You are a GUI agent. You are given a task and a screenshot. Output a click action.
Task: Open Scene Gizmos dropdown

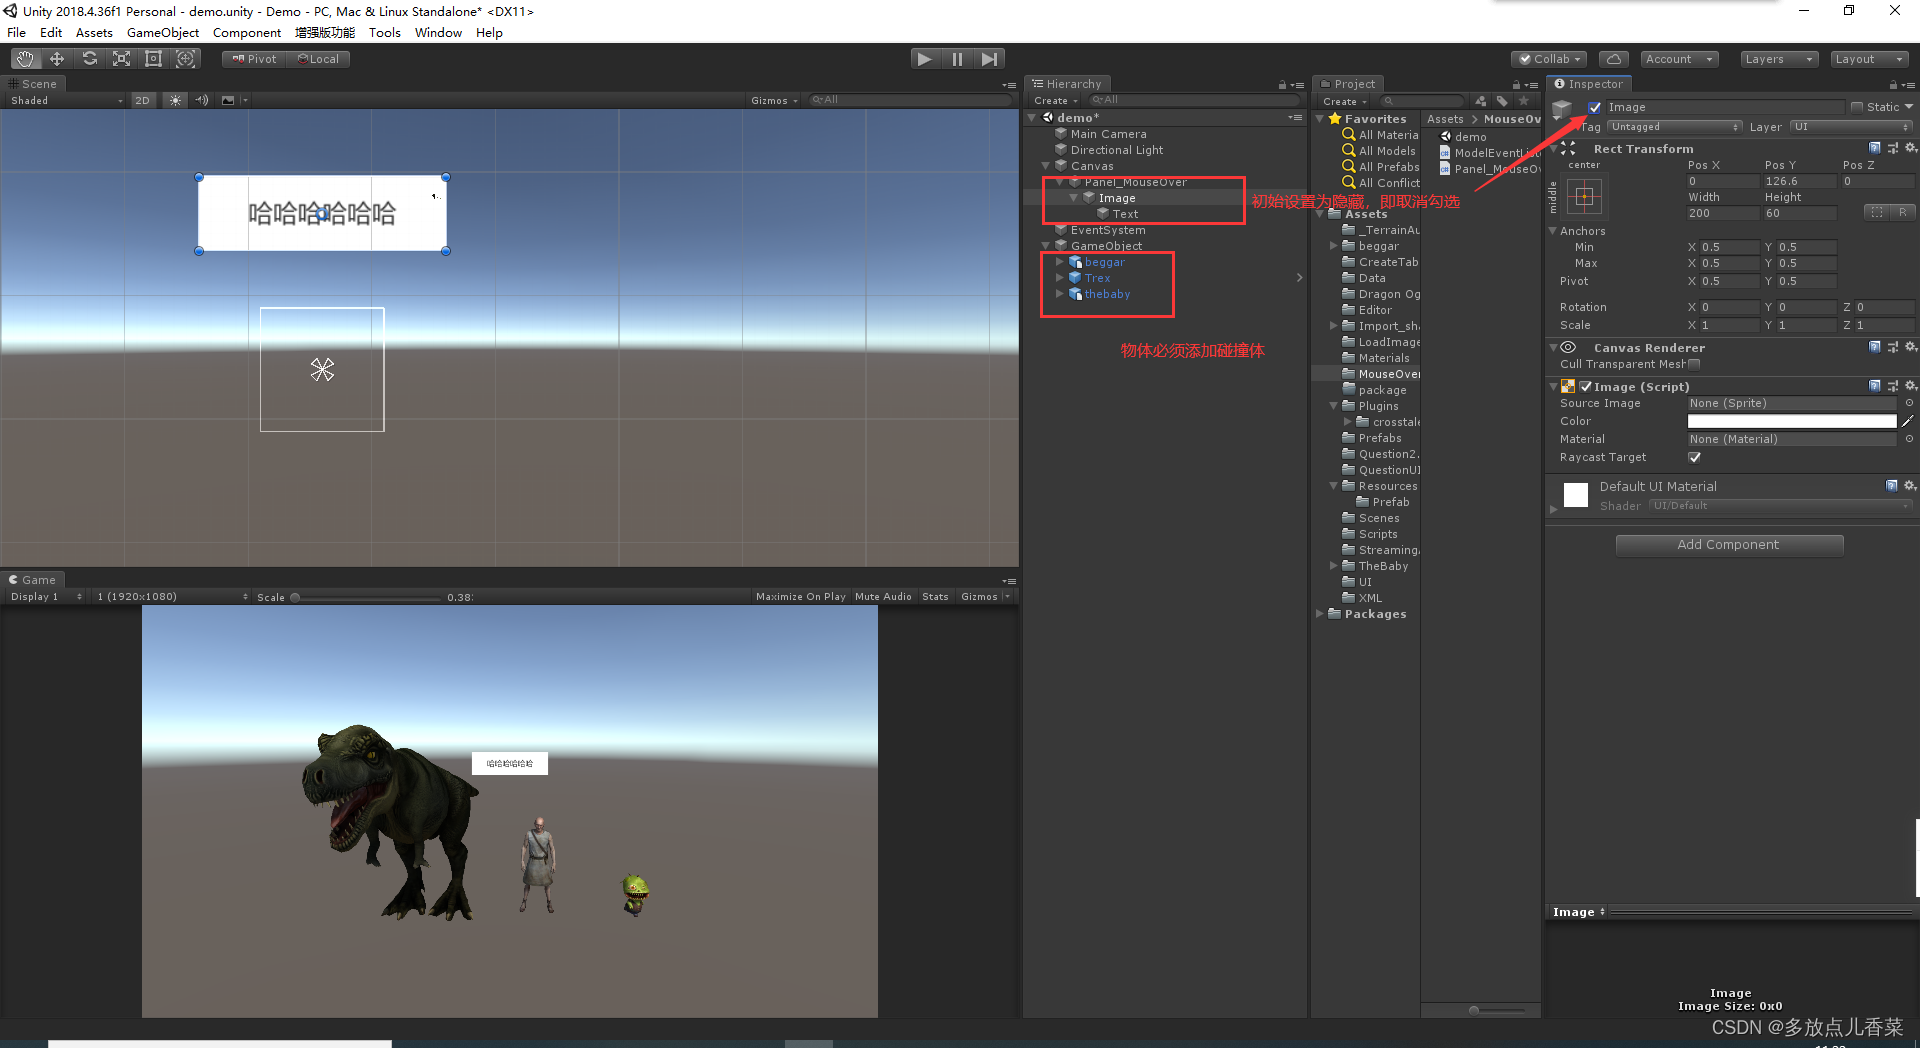[774, 100]
